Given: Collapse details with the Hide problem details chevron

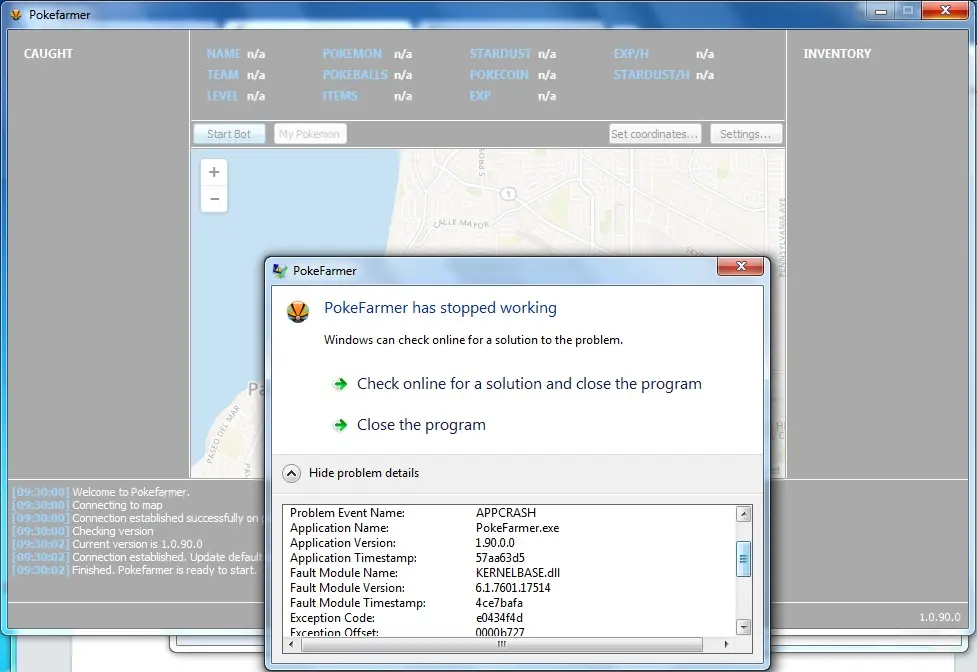Looking at the screenshot, I should [x=291, y=473].
